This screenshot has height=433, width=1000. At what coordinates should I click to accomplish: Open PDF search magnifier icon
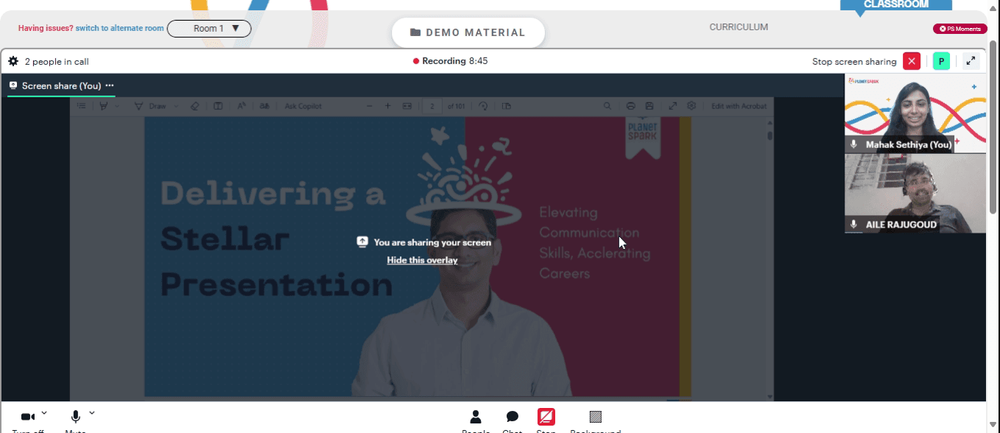pyautogui.click(x=608, y=106)
